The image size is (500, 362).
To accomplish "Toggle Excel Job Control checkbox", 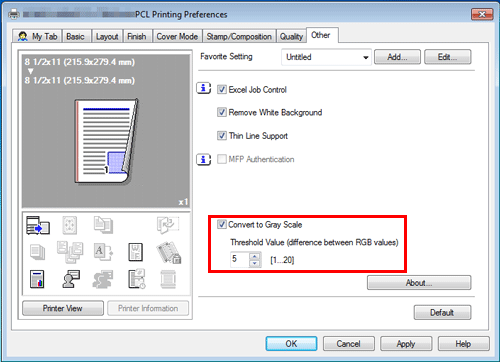I will [222, 89].
